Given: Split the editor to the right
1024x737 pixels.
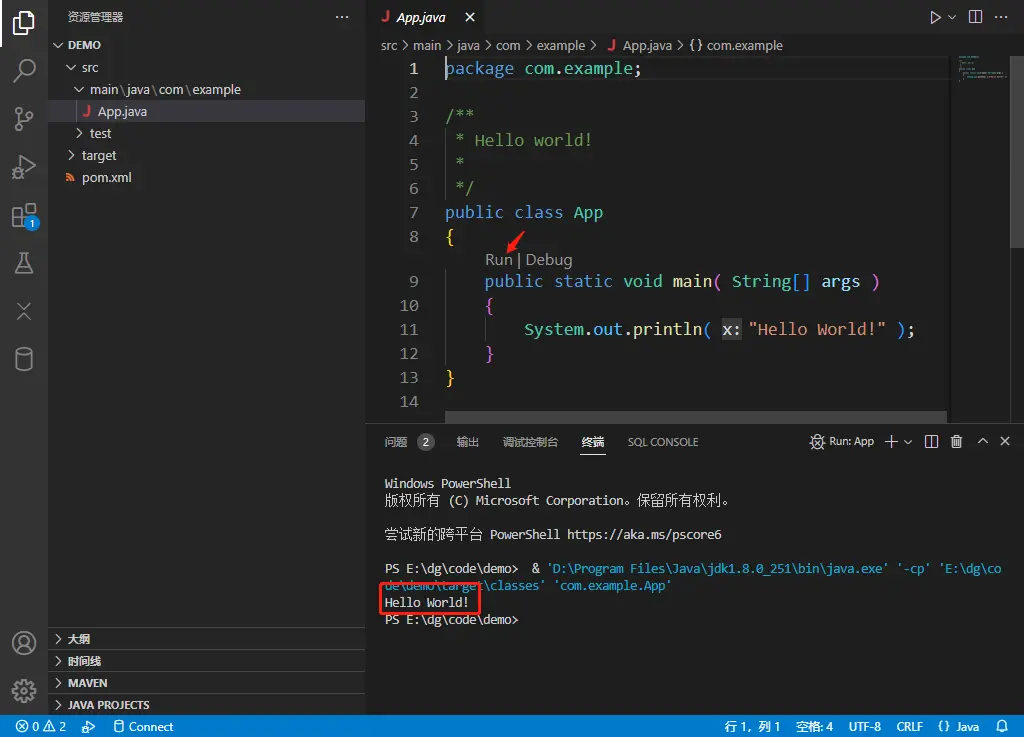Looking at the screenshot, I should click(975, 17).
